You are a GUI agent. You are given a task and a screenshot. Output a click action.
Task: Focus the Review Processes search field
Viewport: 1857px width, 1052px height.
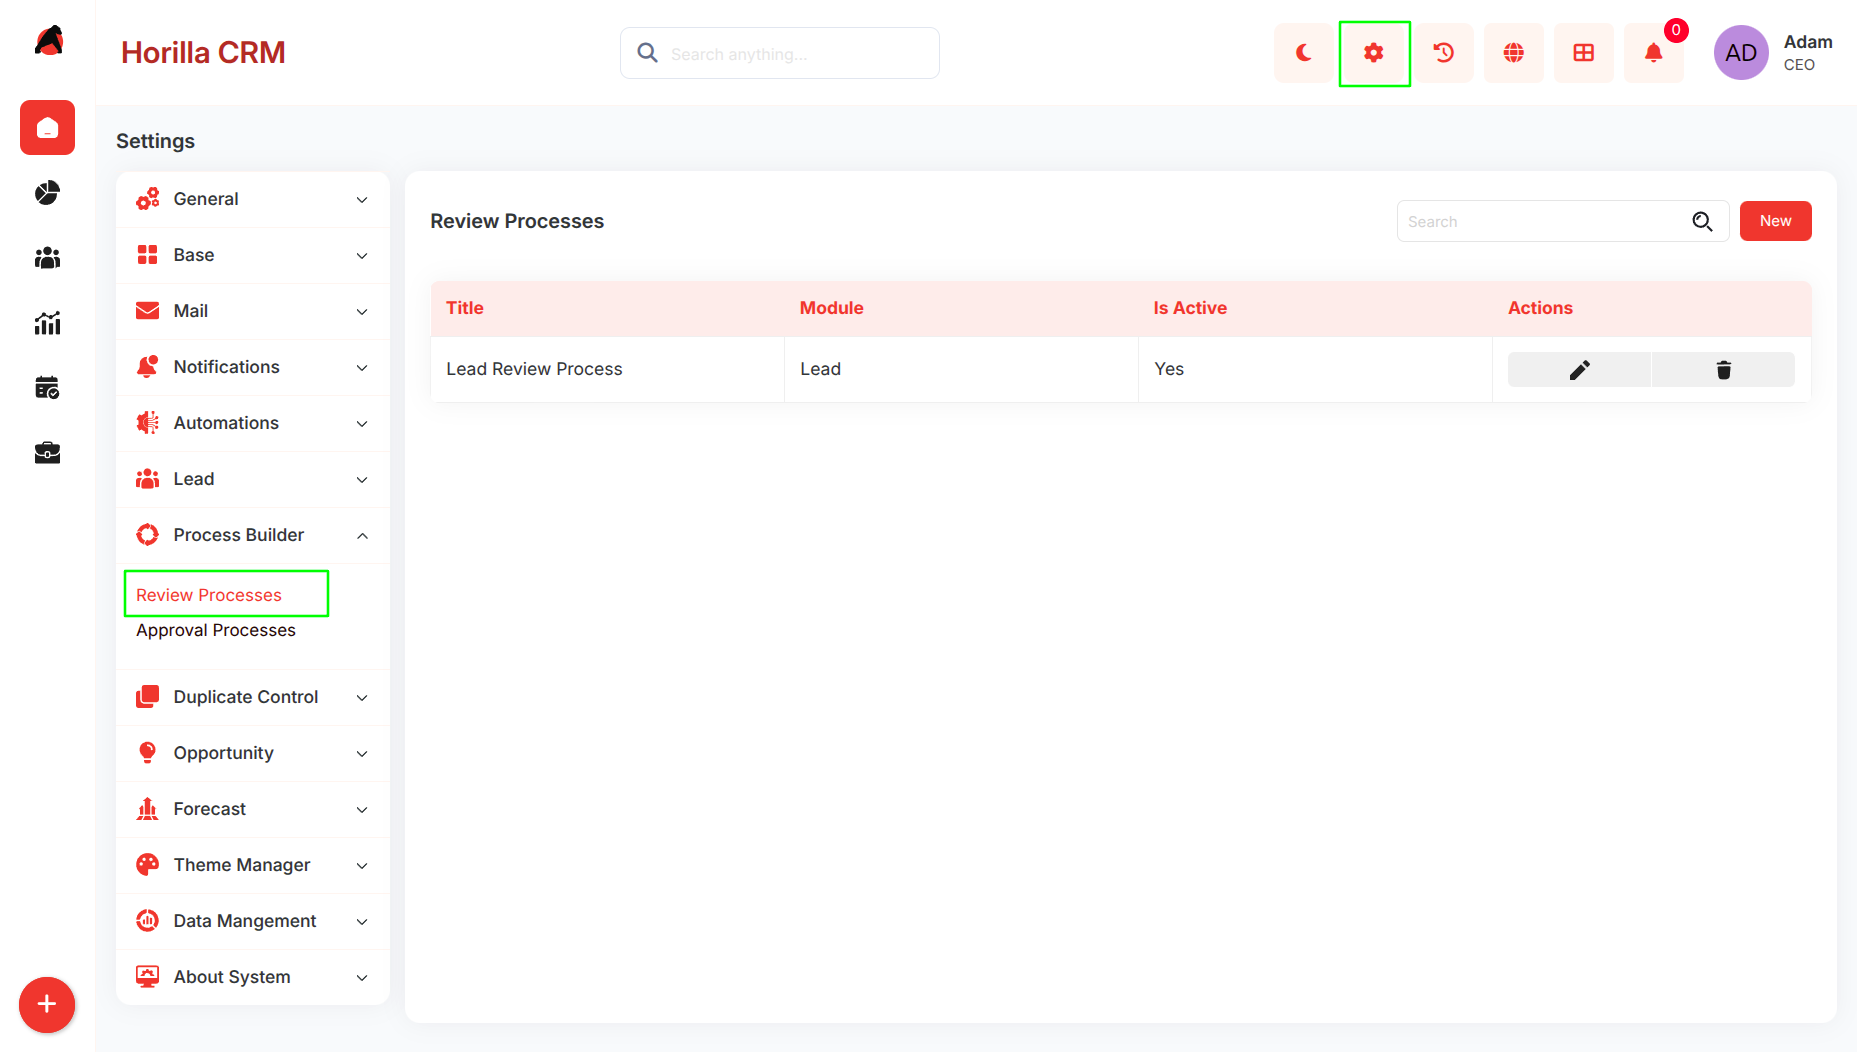(1563, 221)
